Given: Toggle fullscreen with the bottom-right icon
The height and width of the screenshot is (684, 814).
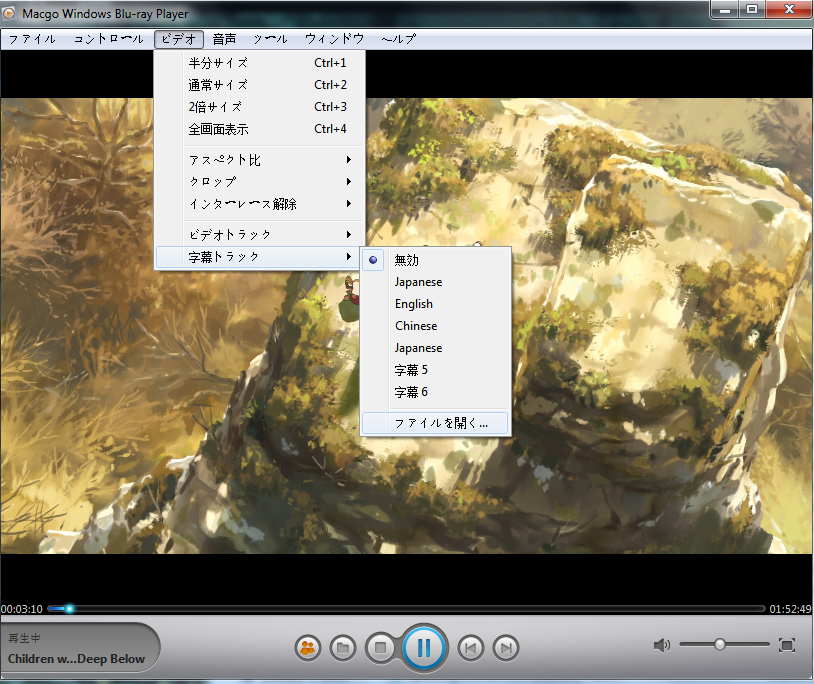Looking at the screenshot, I should [787, 645].
